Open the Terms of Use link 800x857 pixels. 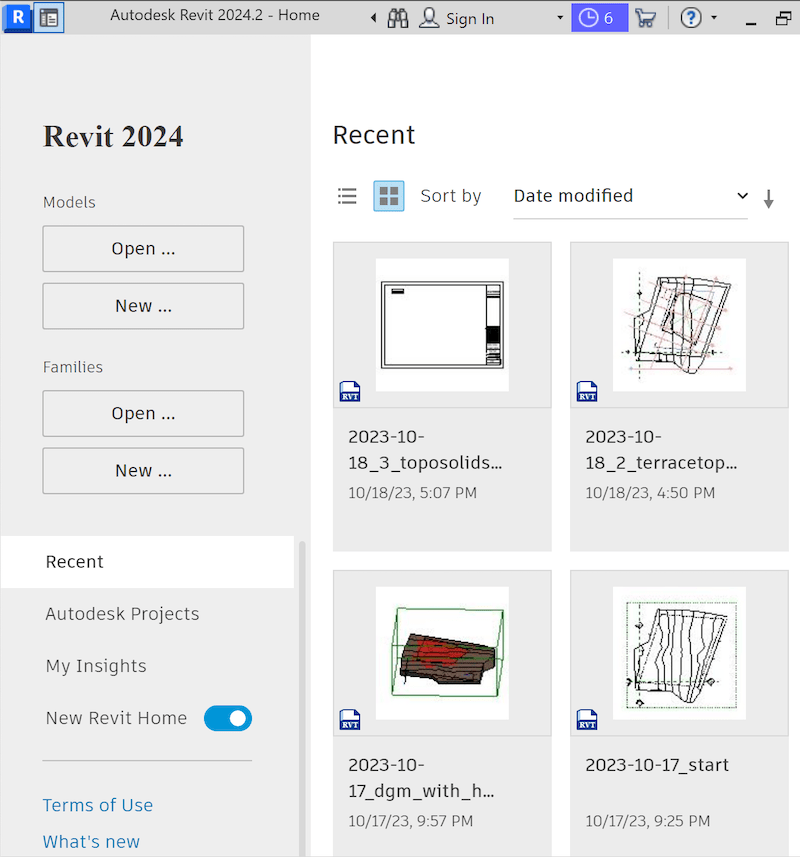(97, 805)
